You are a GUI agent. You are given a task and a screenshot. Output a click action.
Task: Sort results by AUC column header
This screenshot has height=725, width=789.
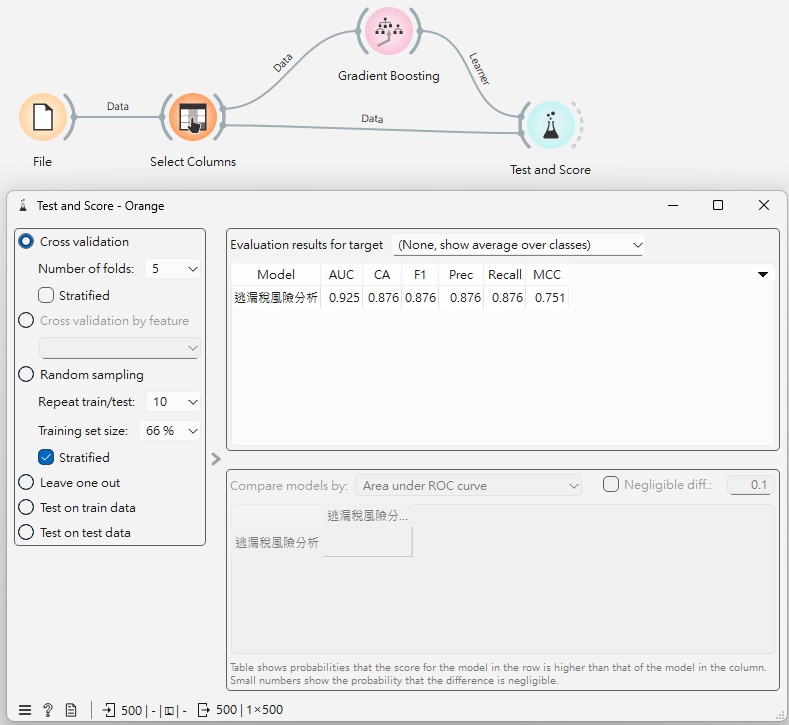coord(341,274)
